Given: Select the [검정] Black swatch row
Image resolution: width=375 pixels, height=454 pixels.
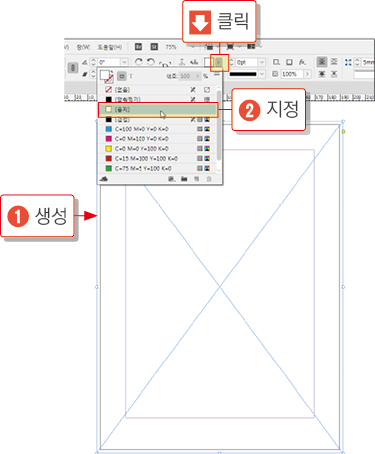Looking at the screenshot, I should tap(158, 119).
